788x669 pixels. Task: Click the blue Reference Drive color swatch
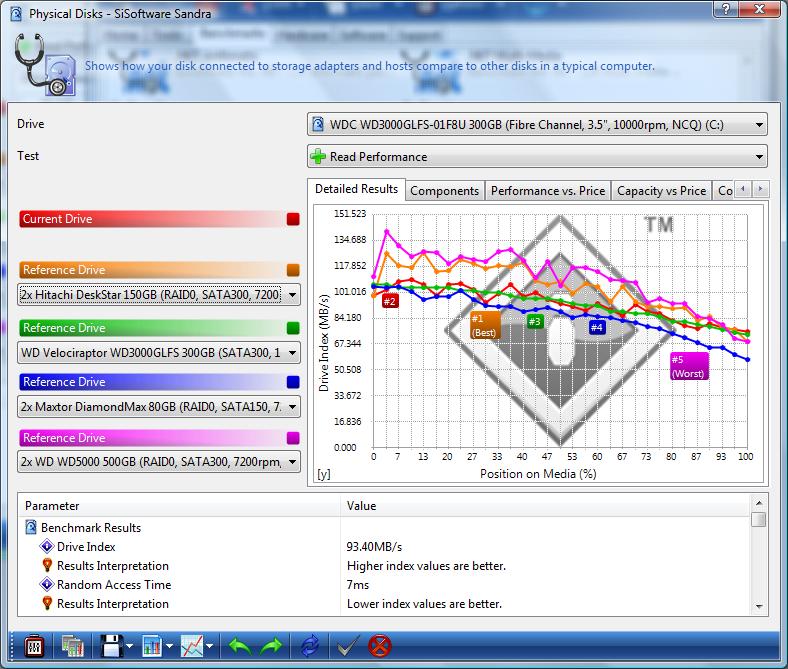293,382
